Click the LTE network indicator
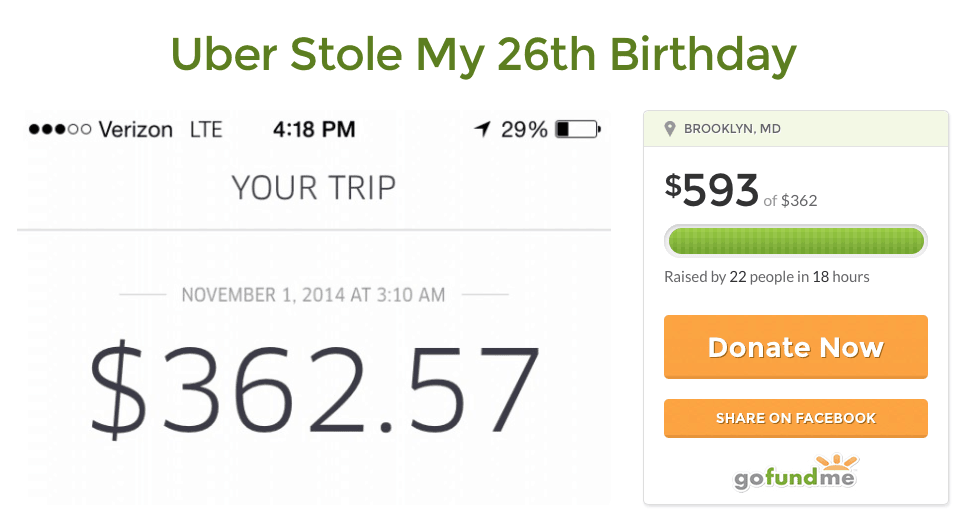 click(205, 129)
